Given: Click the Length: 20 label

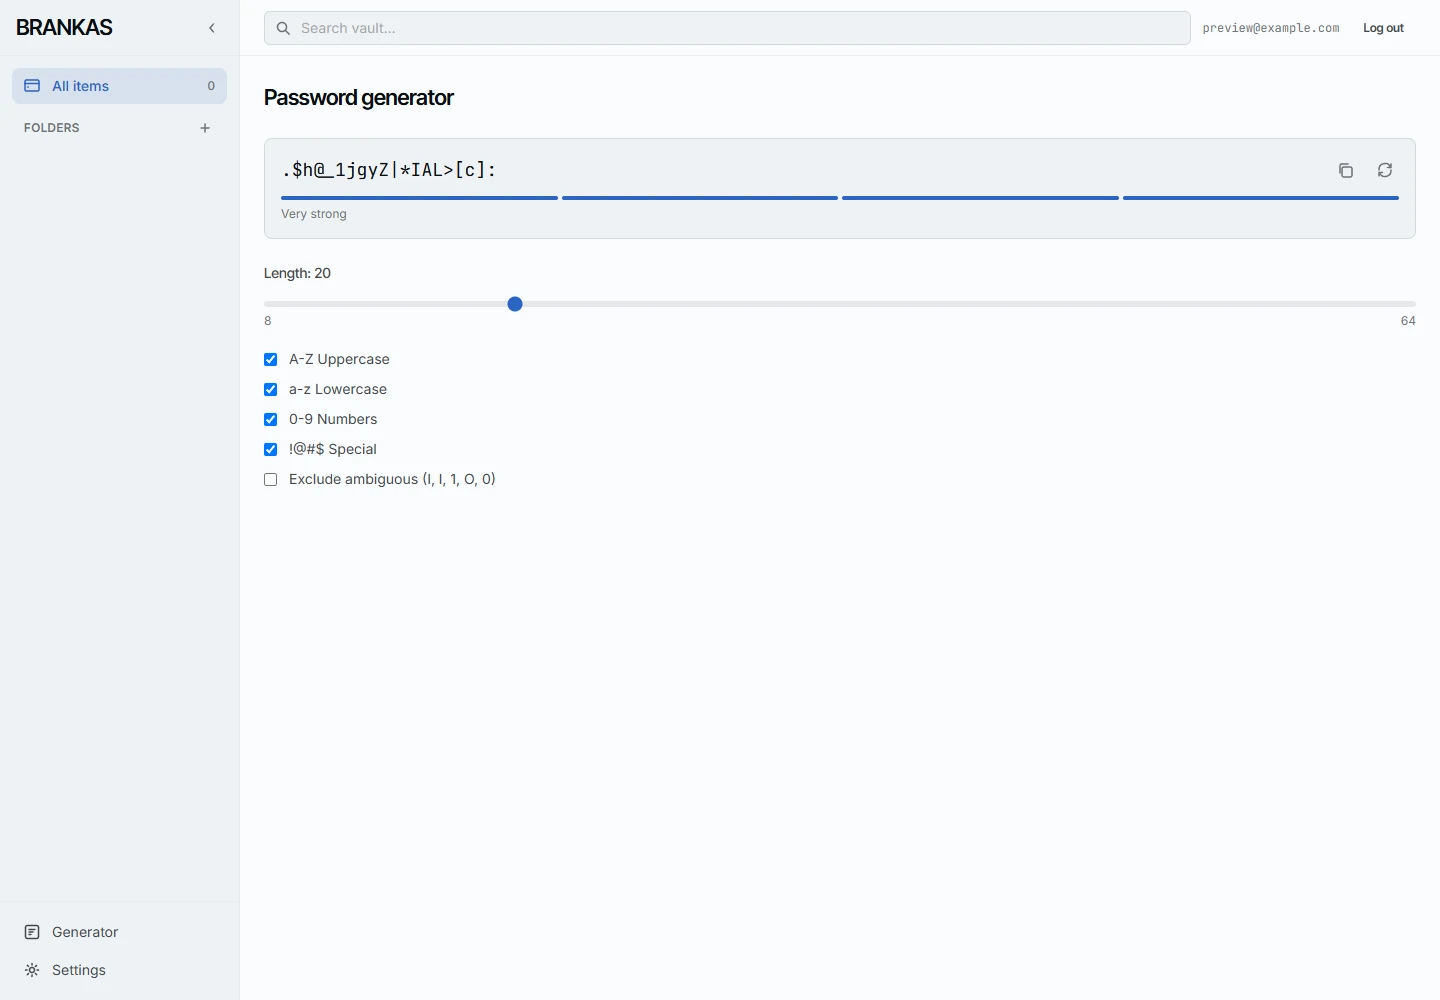Looking at the screenshot, I should [x=297, y=273].
